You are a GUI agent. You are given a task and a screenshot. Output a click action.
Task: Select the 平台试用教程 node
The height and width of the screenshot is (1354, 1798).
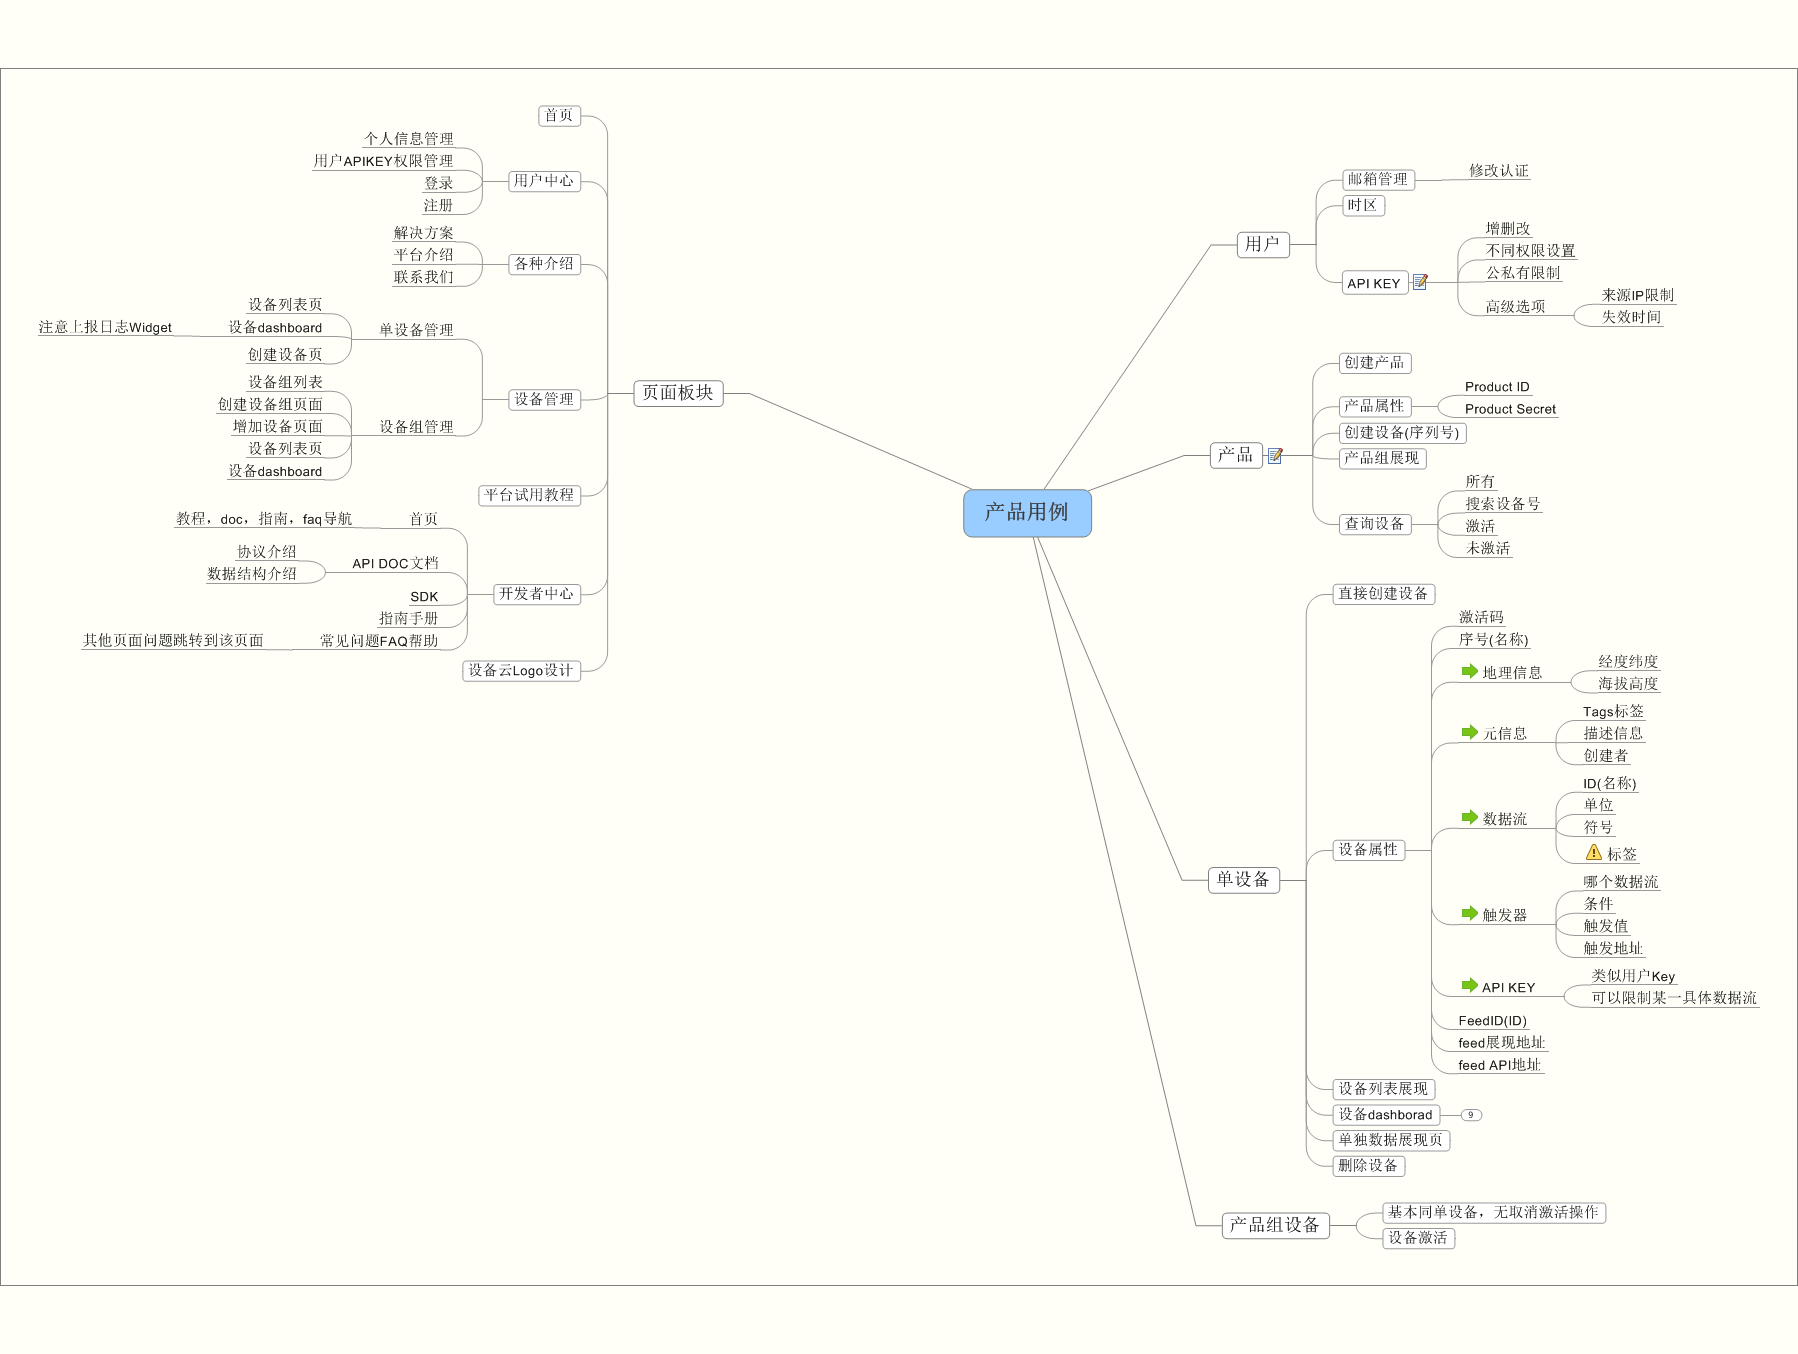tap(529, 495)
